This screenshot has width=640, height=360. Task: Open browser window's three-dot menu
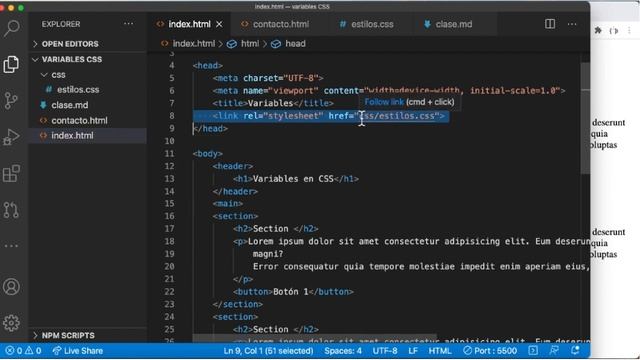click(629, 31)
